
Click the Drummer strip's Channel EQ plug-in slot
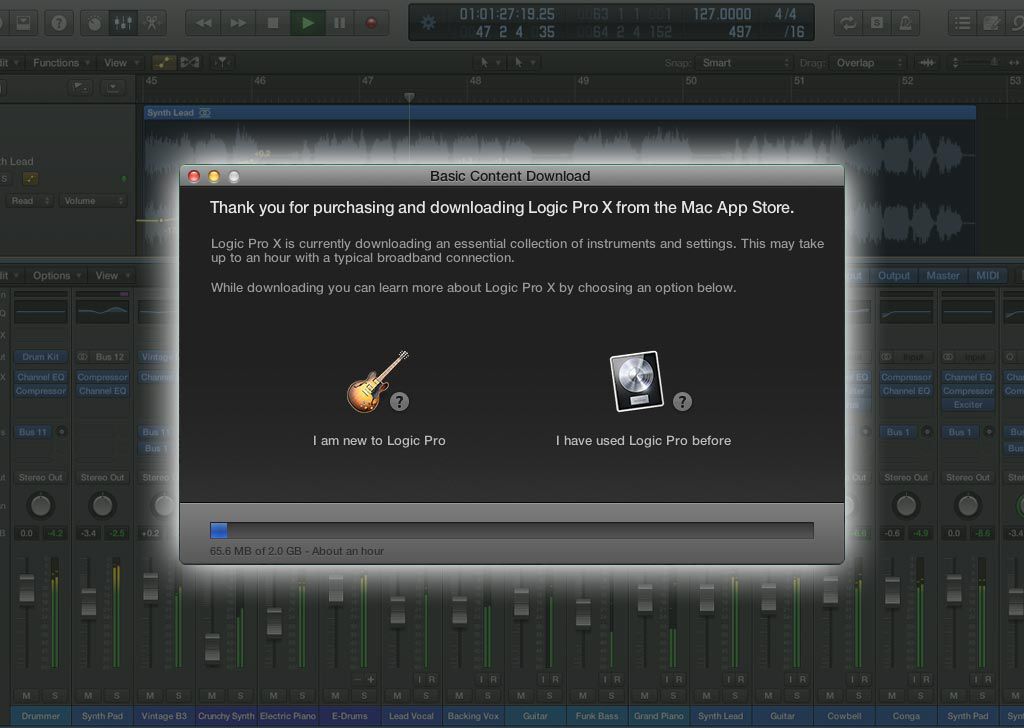[40, 377]
